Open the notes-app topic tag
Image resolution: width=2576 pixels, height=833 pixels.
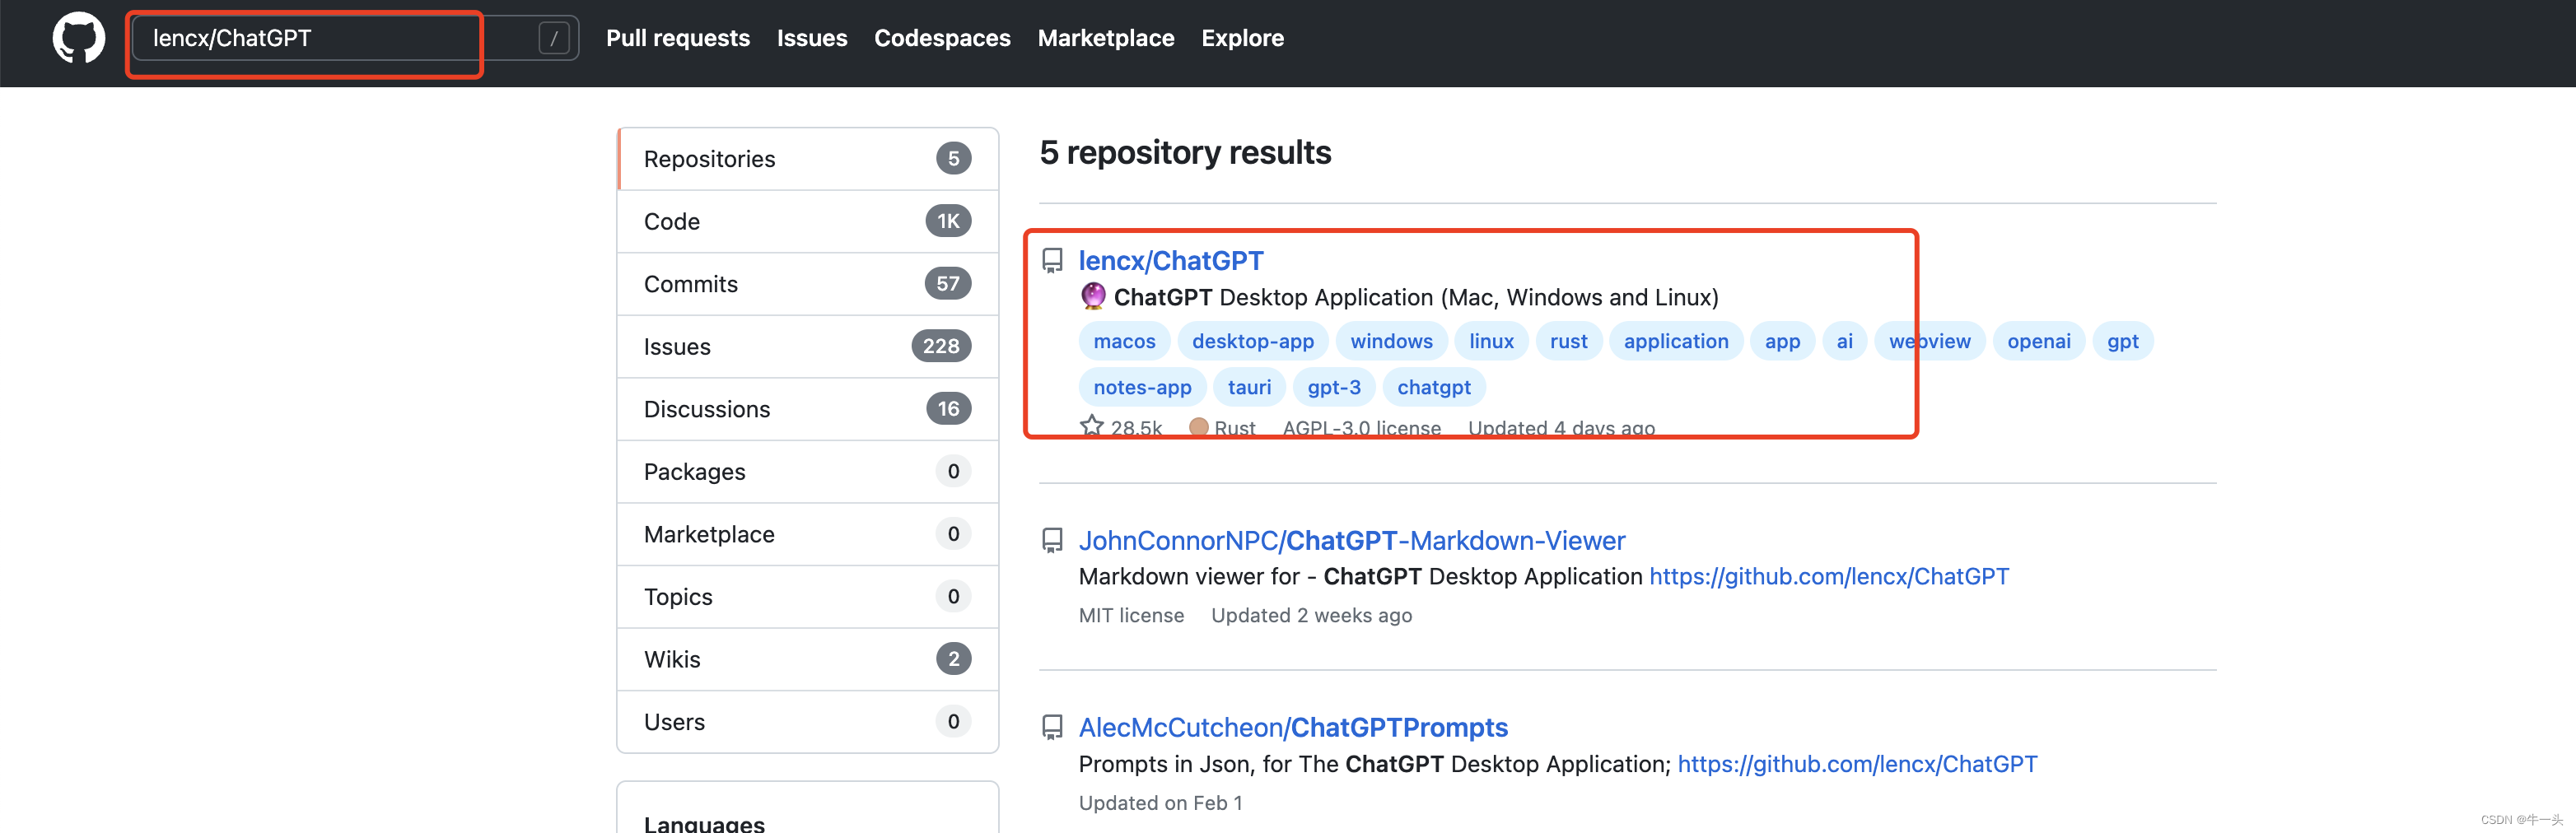(x=1142, y=387)
